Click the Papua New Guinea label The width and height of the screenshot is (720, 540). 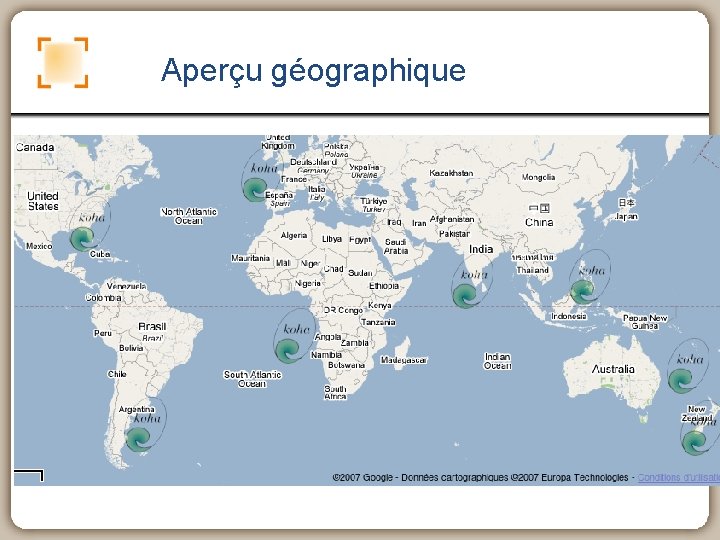645,322
